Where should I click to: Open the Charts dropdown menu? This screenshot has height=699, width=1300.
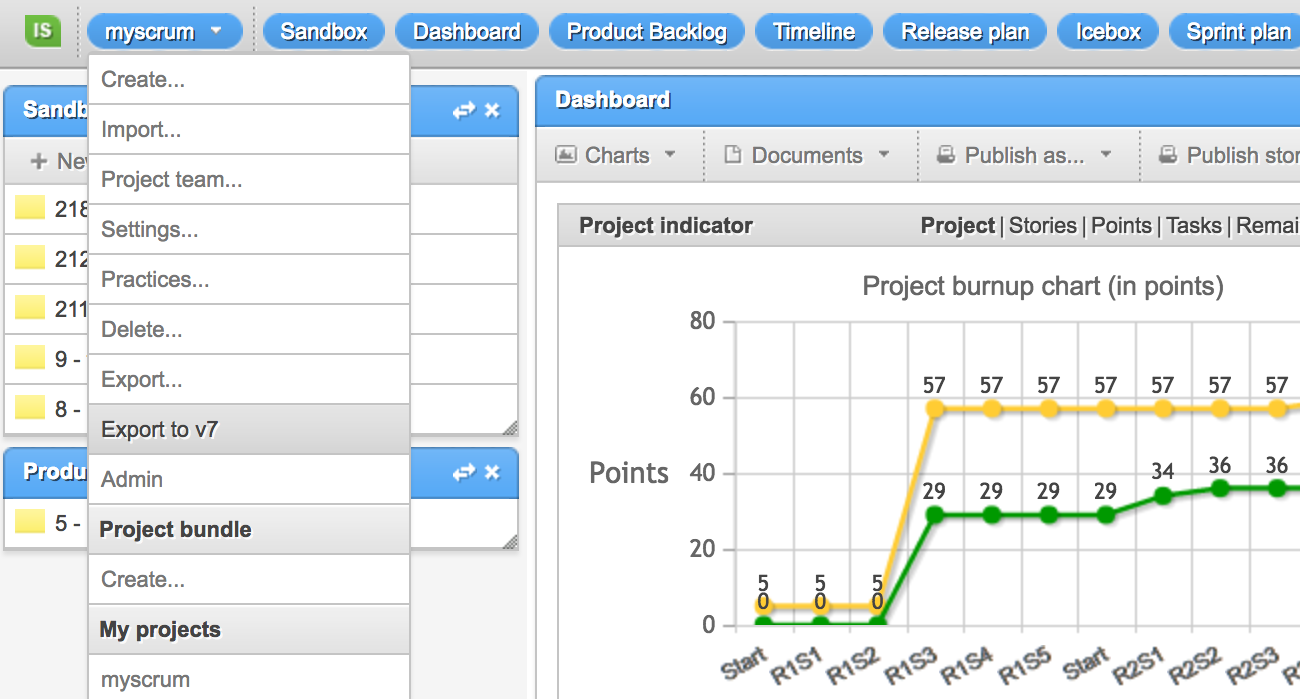pos(616,155)
